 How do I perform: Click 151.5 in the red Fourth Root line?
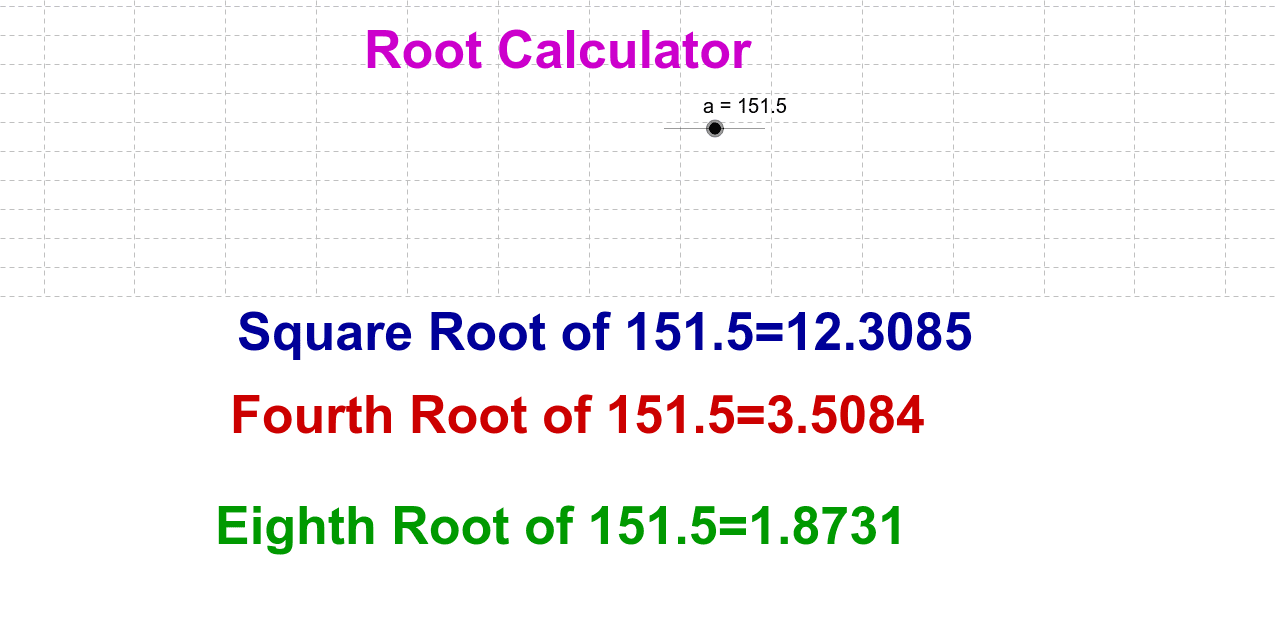point(670,416)
